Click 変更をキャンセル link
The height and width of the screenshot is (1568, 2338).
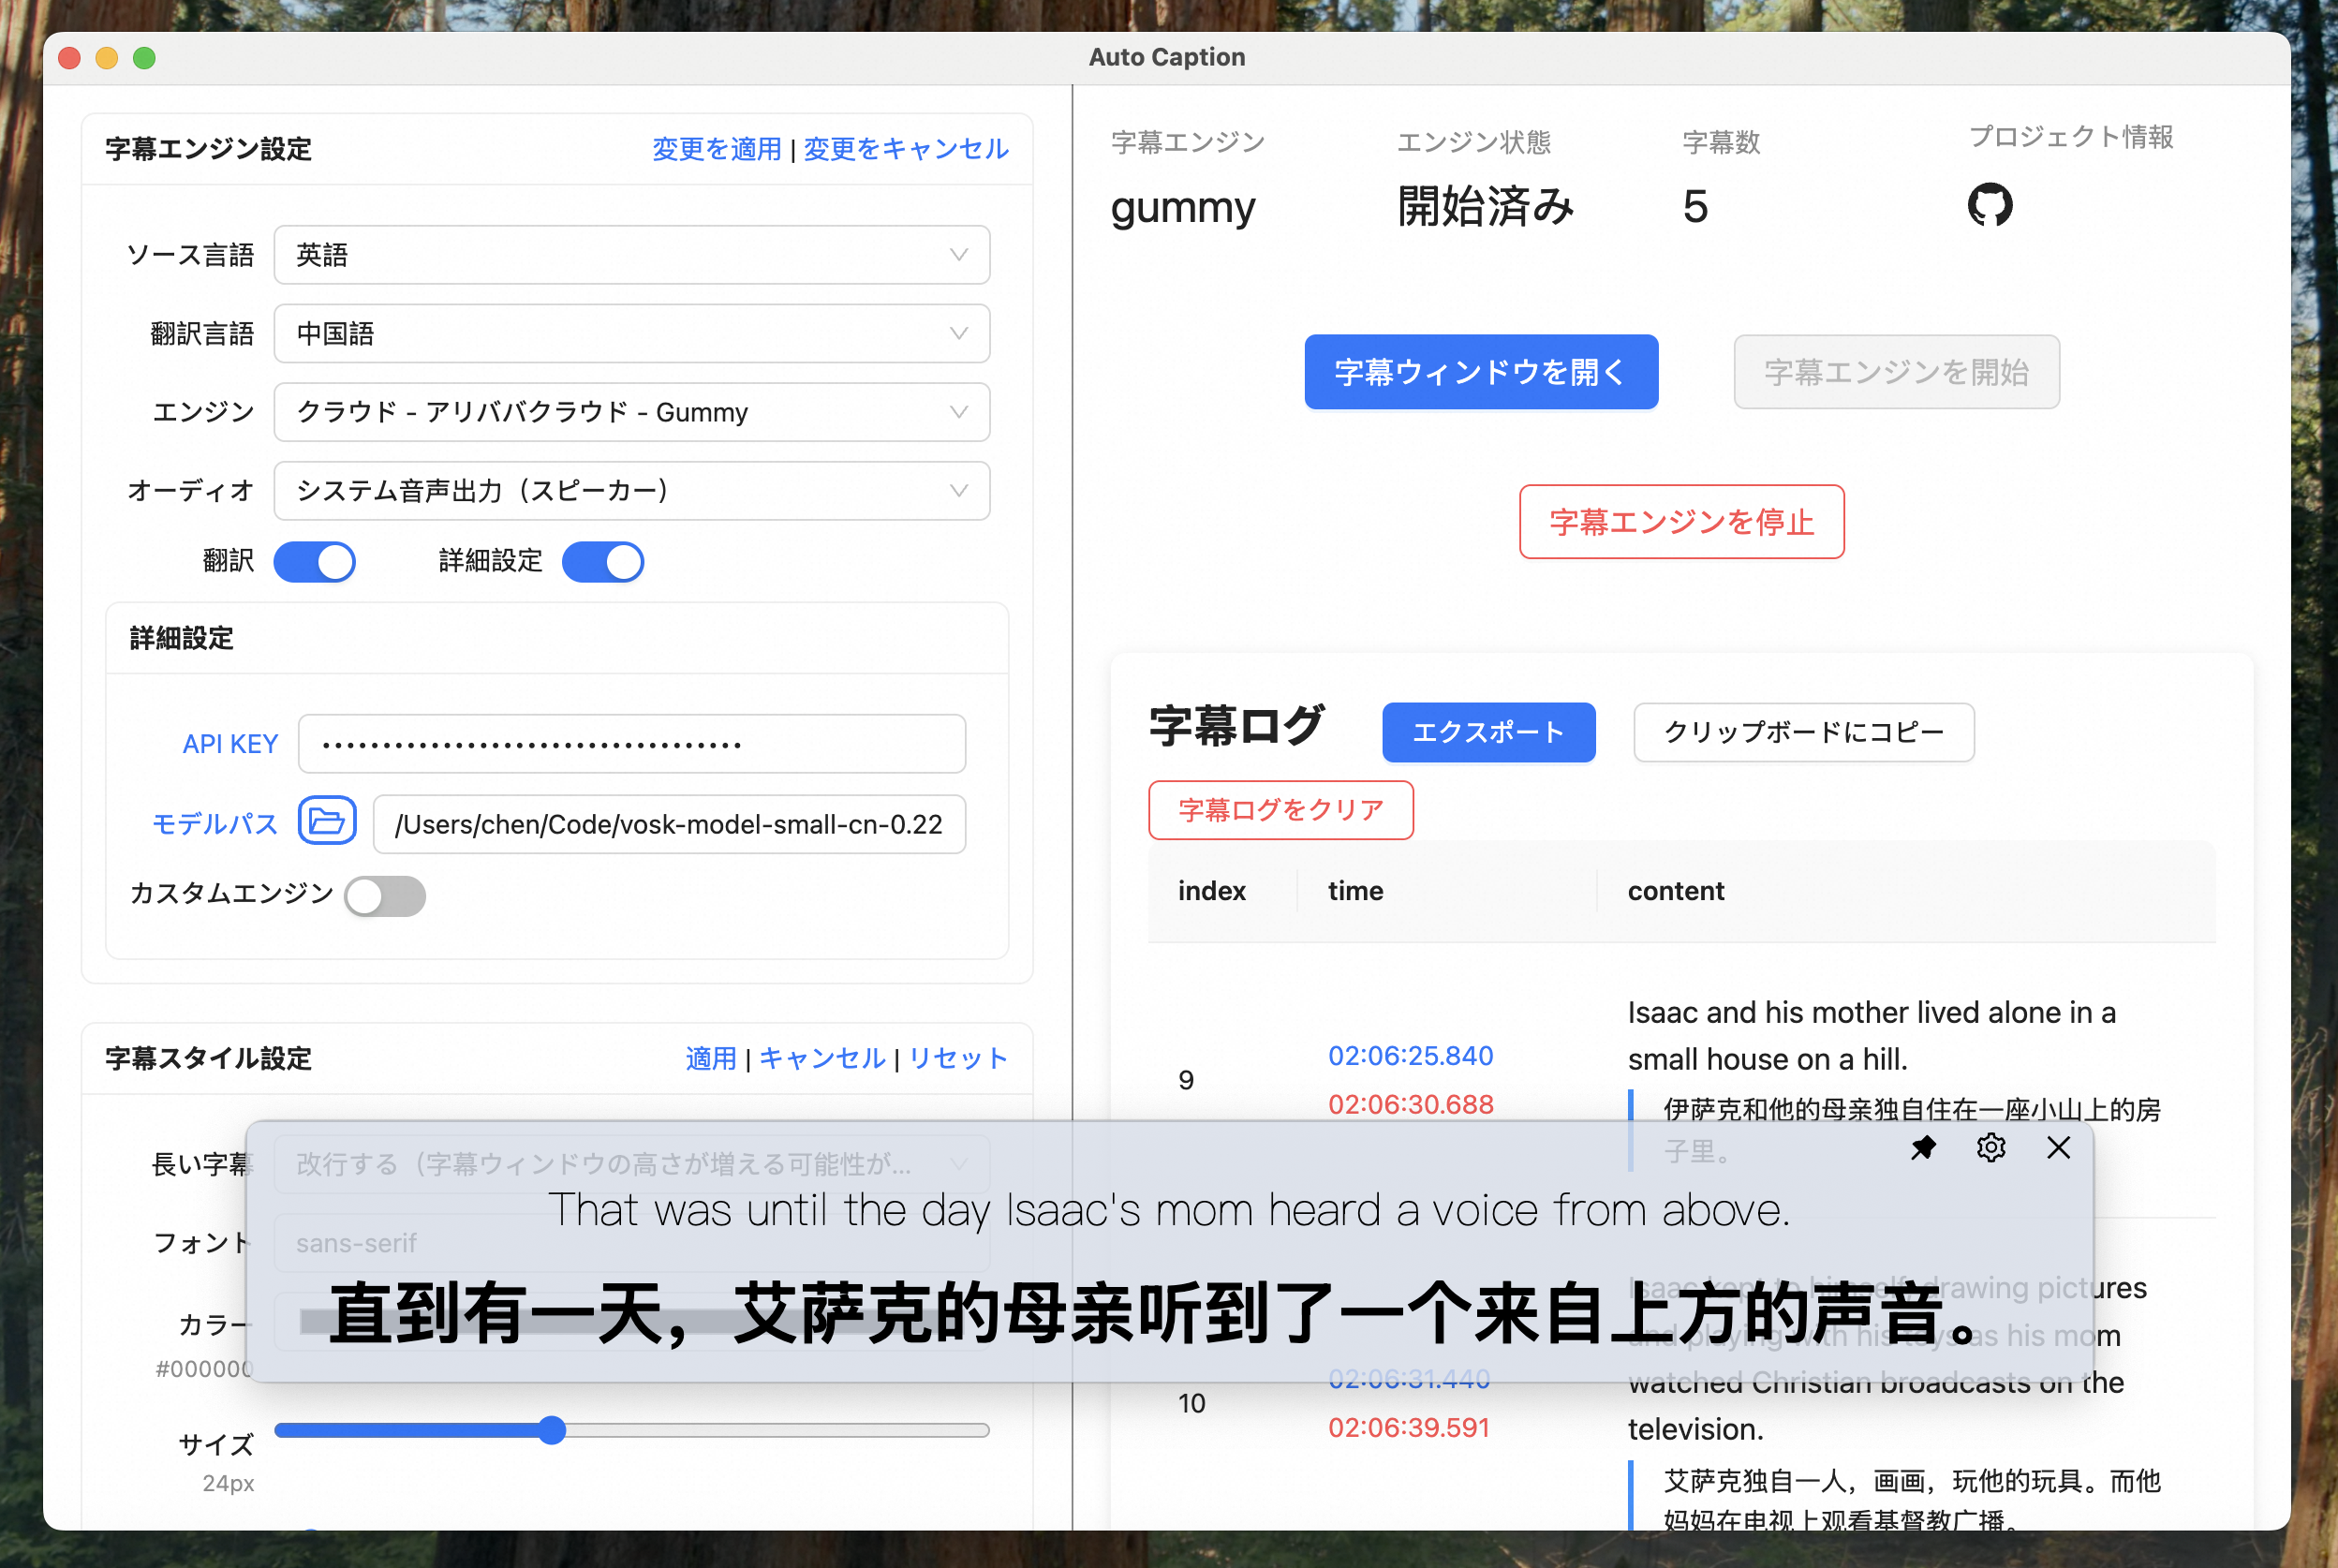pos(905,149)
